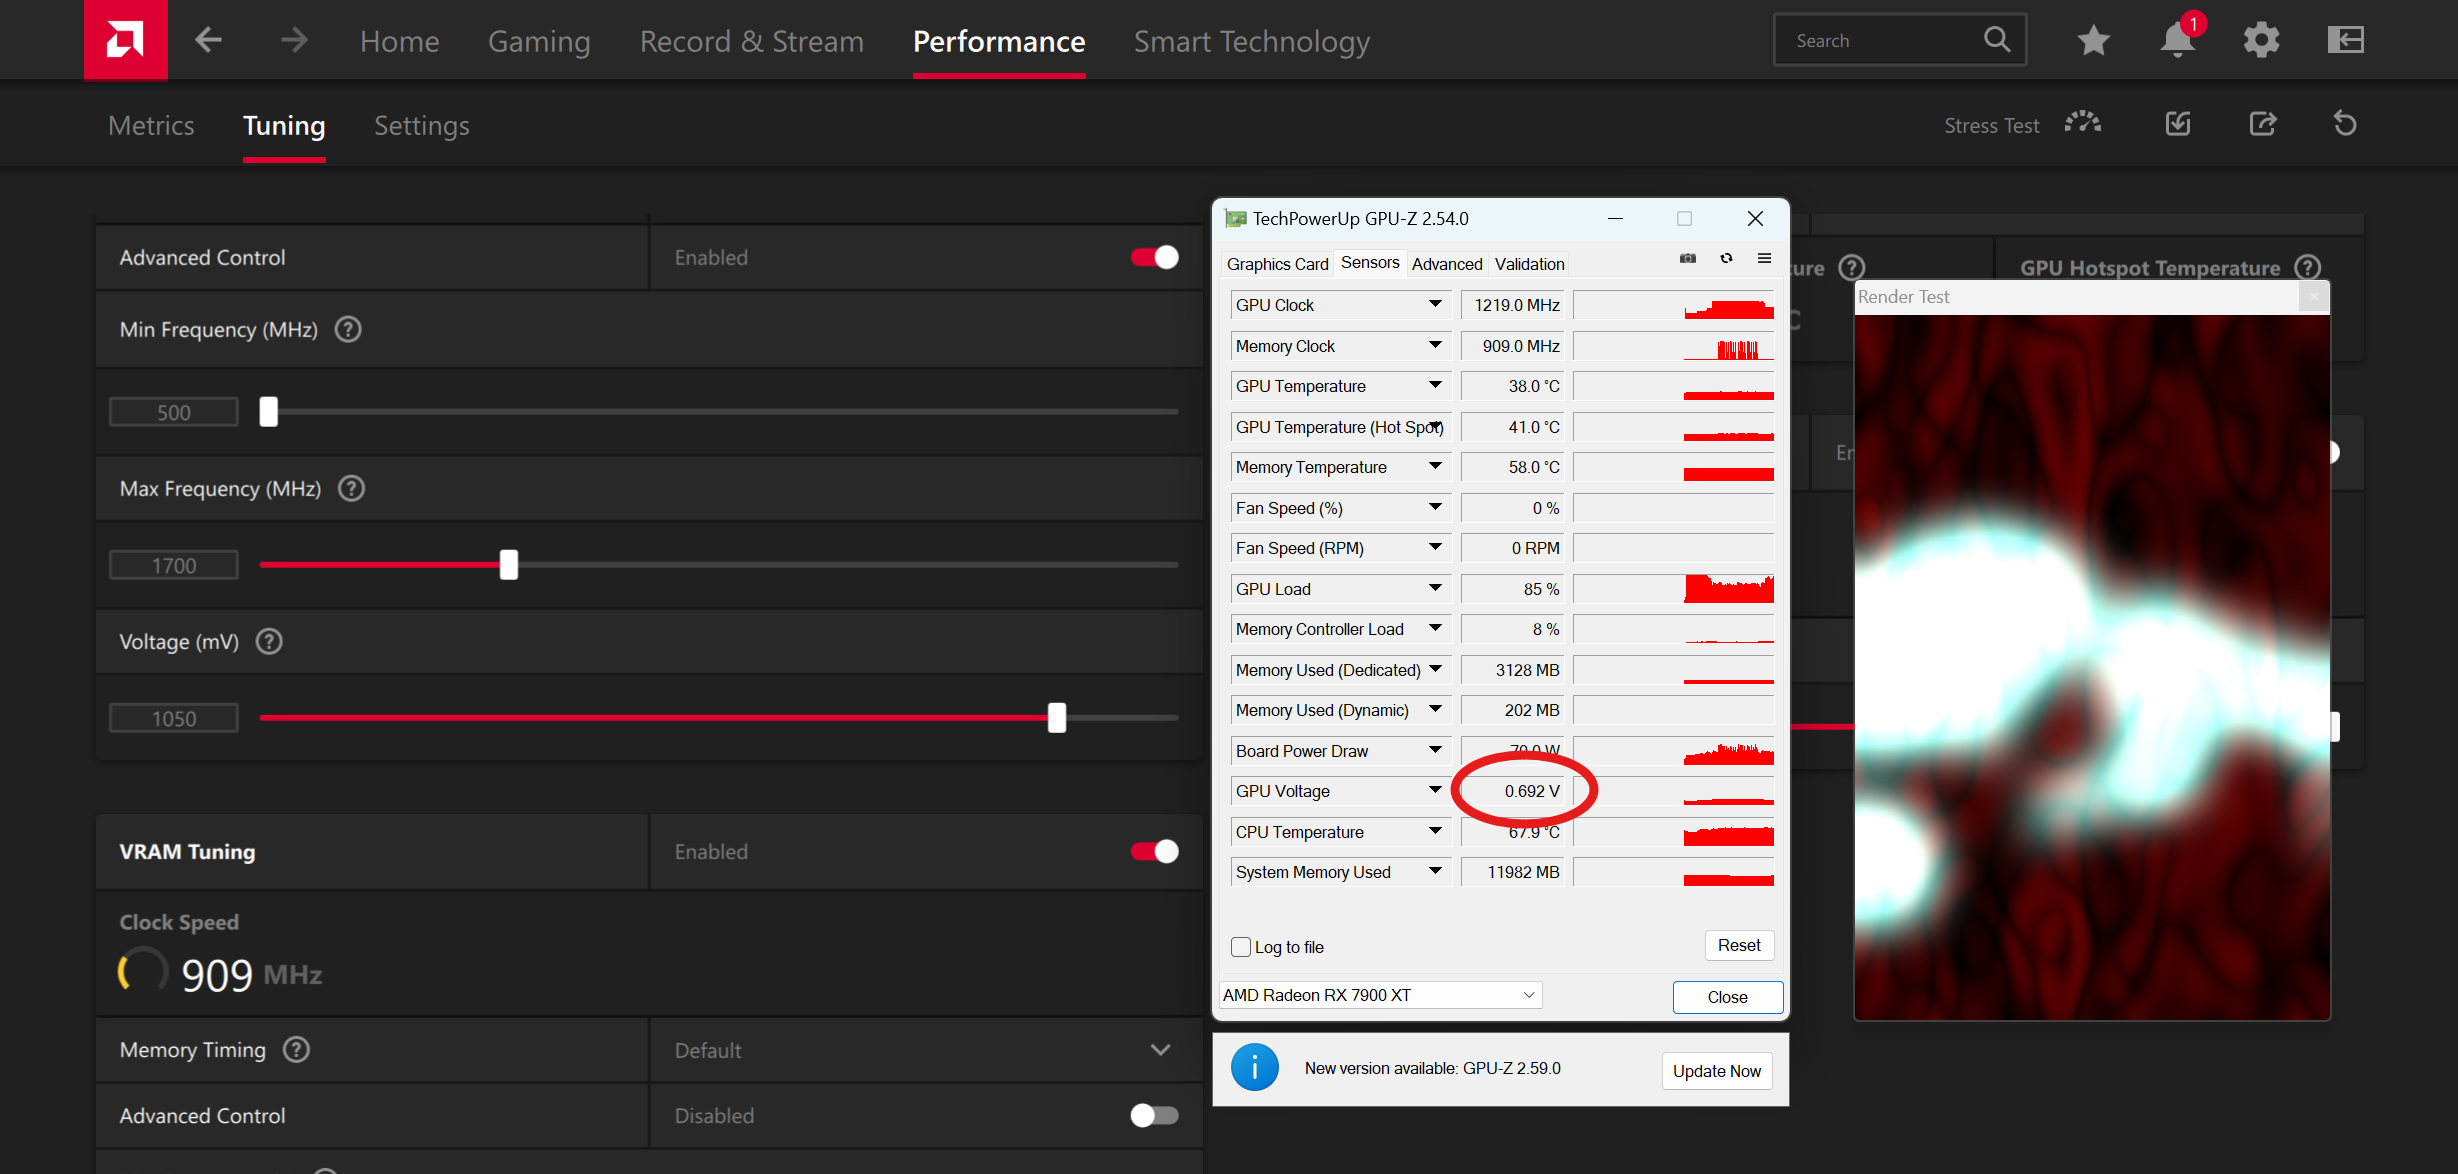Open Fan Speed (RPM) sensor dropdown

tap(1435, 547)
